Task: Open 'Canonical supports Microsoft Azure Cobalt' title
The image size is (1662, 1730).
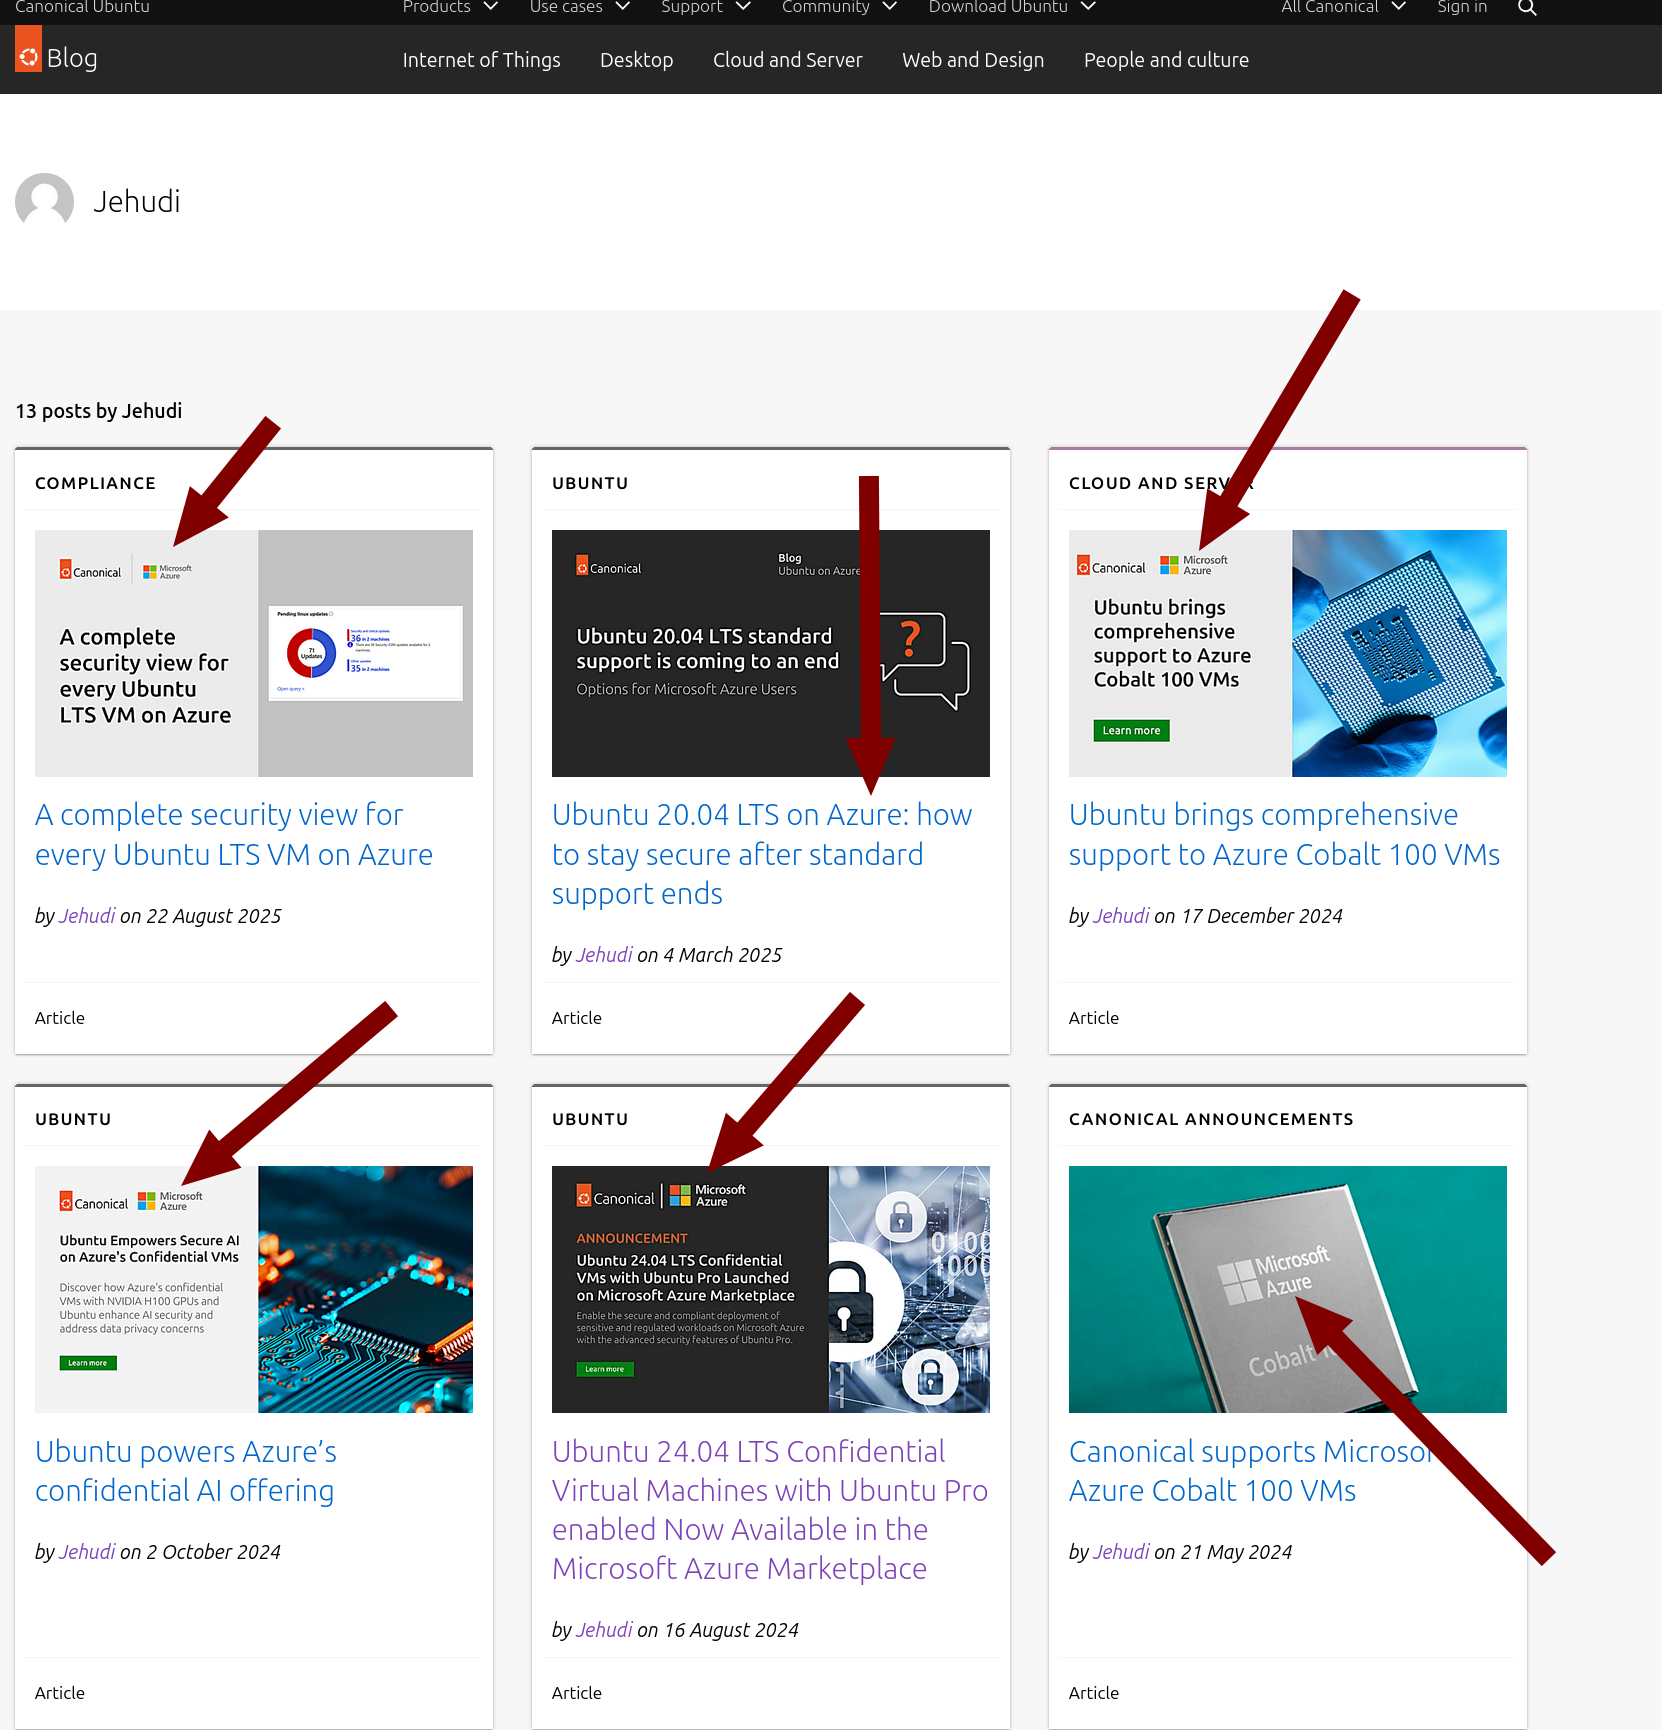Action: pos(1254,1470)
